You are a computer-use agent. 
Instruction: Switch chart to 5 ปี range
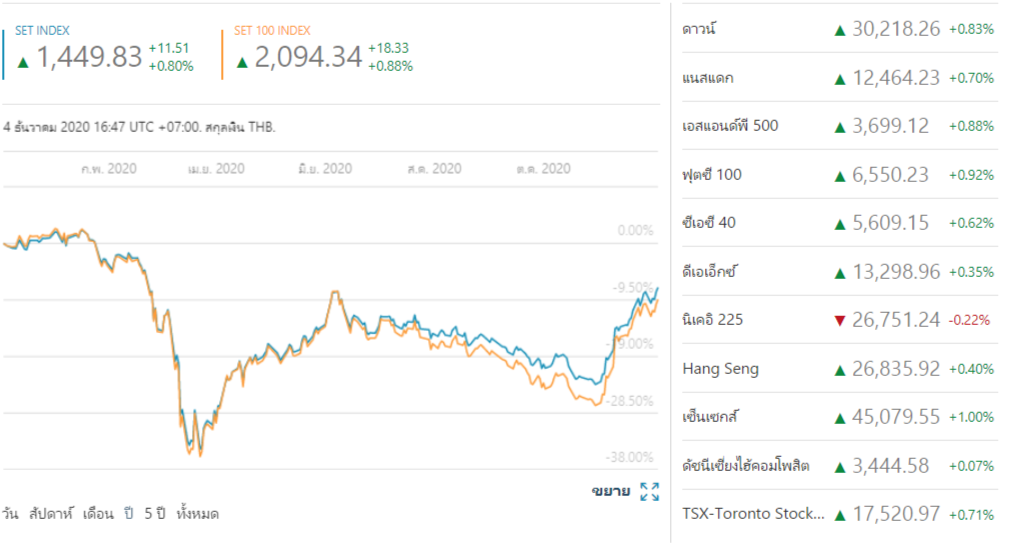[153, 514]
